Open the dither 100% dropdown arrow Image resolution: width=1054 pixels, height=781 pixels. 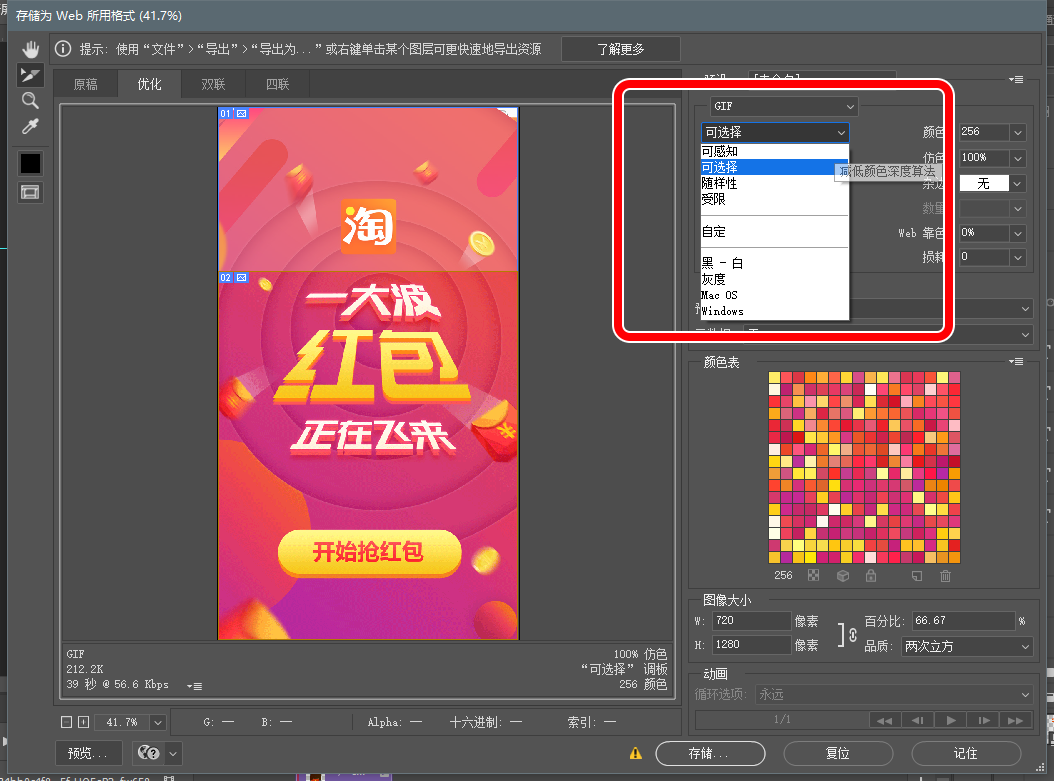tap(1018, 159)
